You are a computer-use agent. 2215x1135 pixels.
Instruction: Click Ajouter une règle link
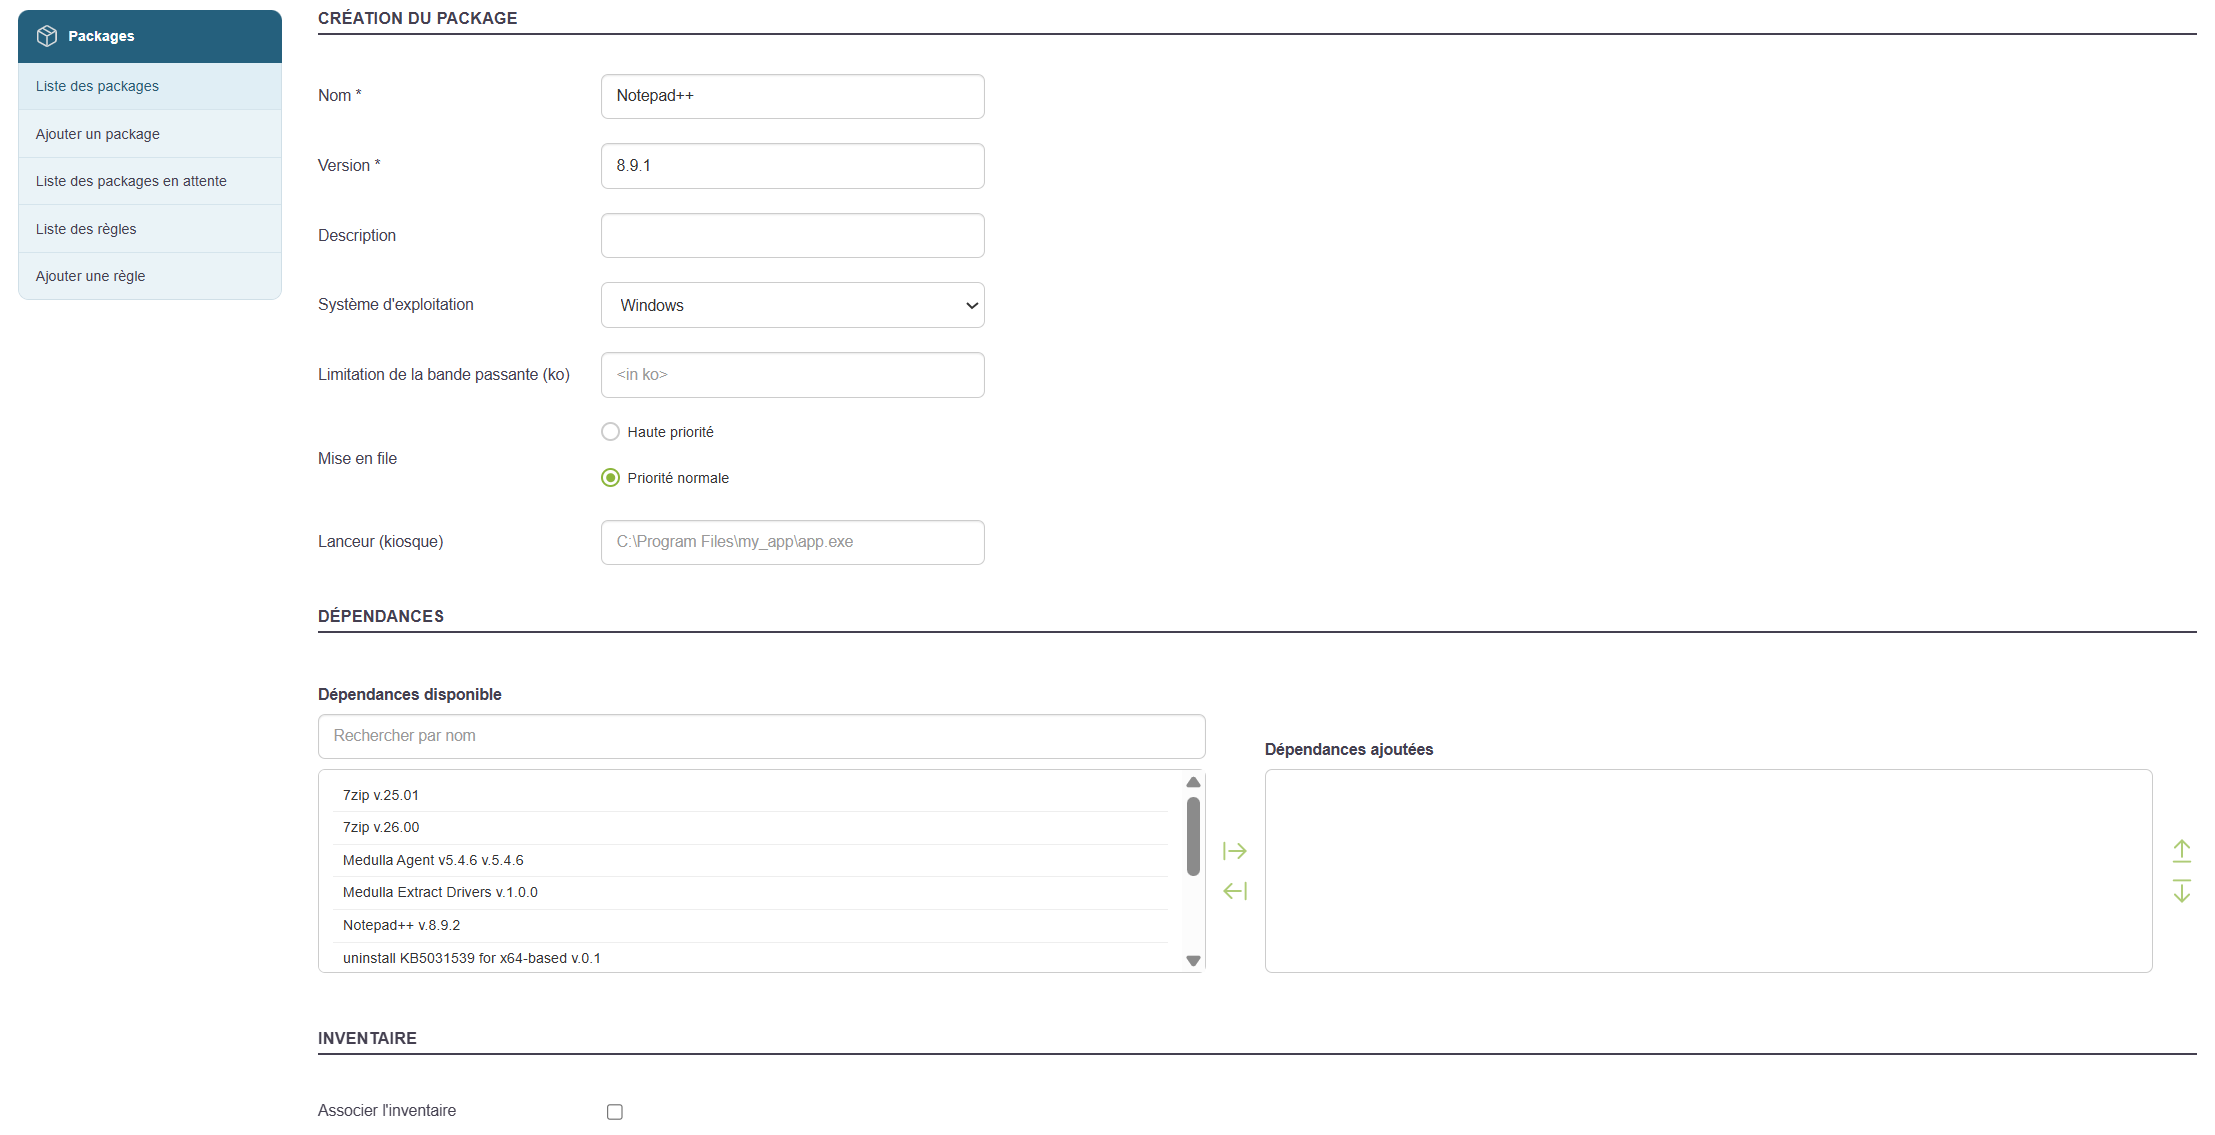[x=90, y=276]
